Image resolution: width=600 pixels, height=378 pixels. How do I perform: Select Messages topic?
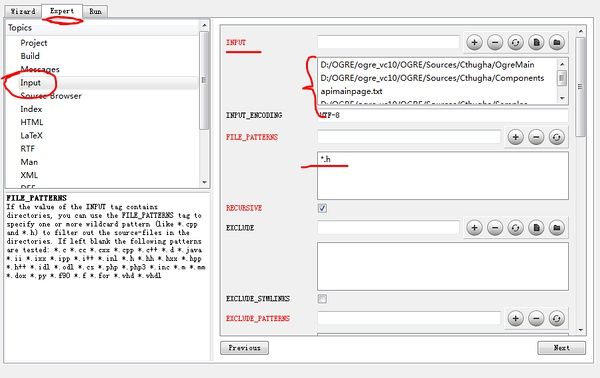(40, 69)
